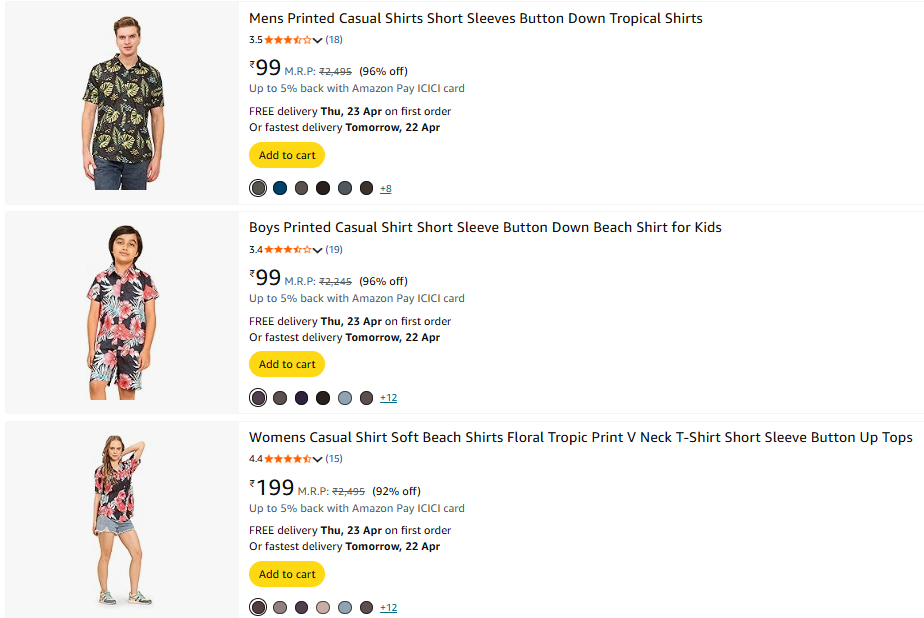Image resolution: width=924 pixels, height=618 pixels.
Task: Show the +8 more colors for Mens shirt
Action: click(x=386, y=189)
